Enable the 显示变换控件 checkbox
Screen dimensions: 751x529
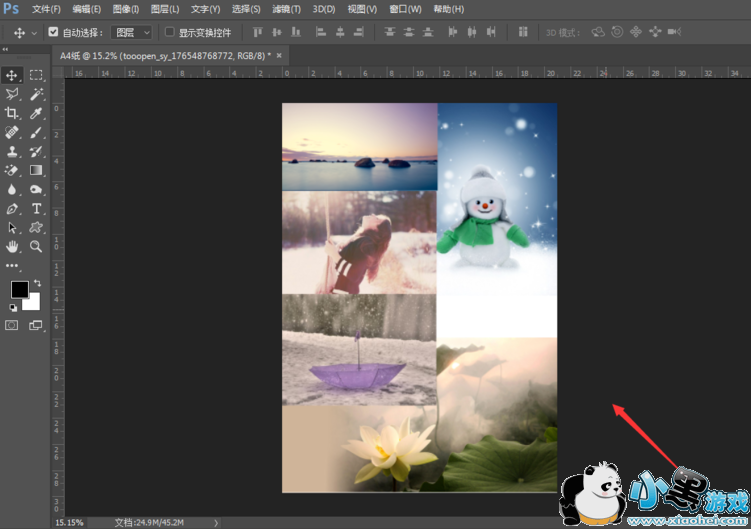169,32
